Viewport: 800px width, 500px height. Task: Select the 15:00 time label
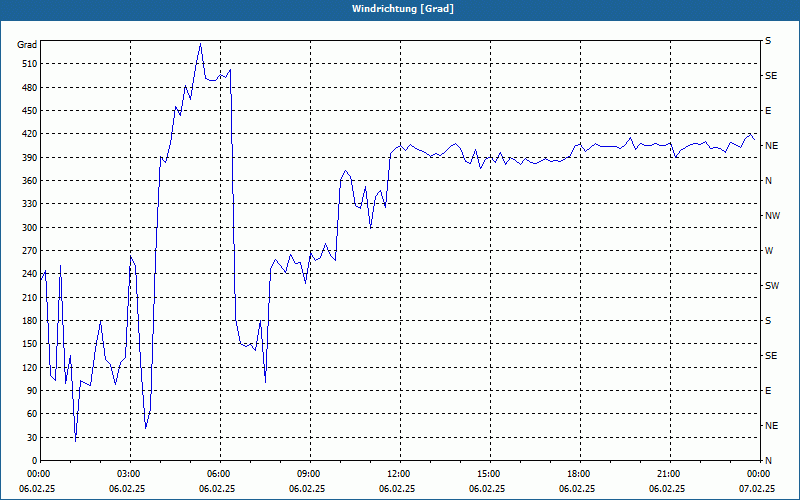(487, 474)
